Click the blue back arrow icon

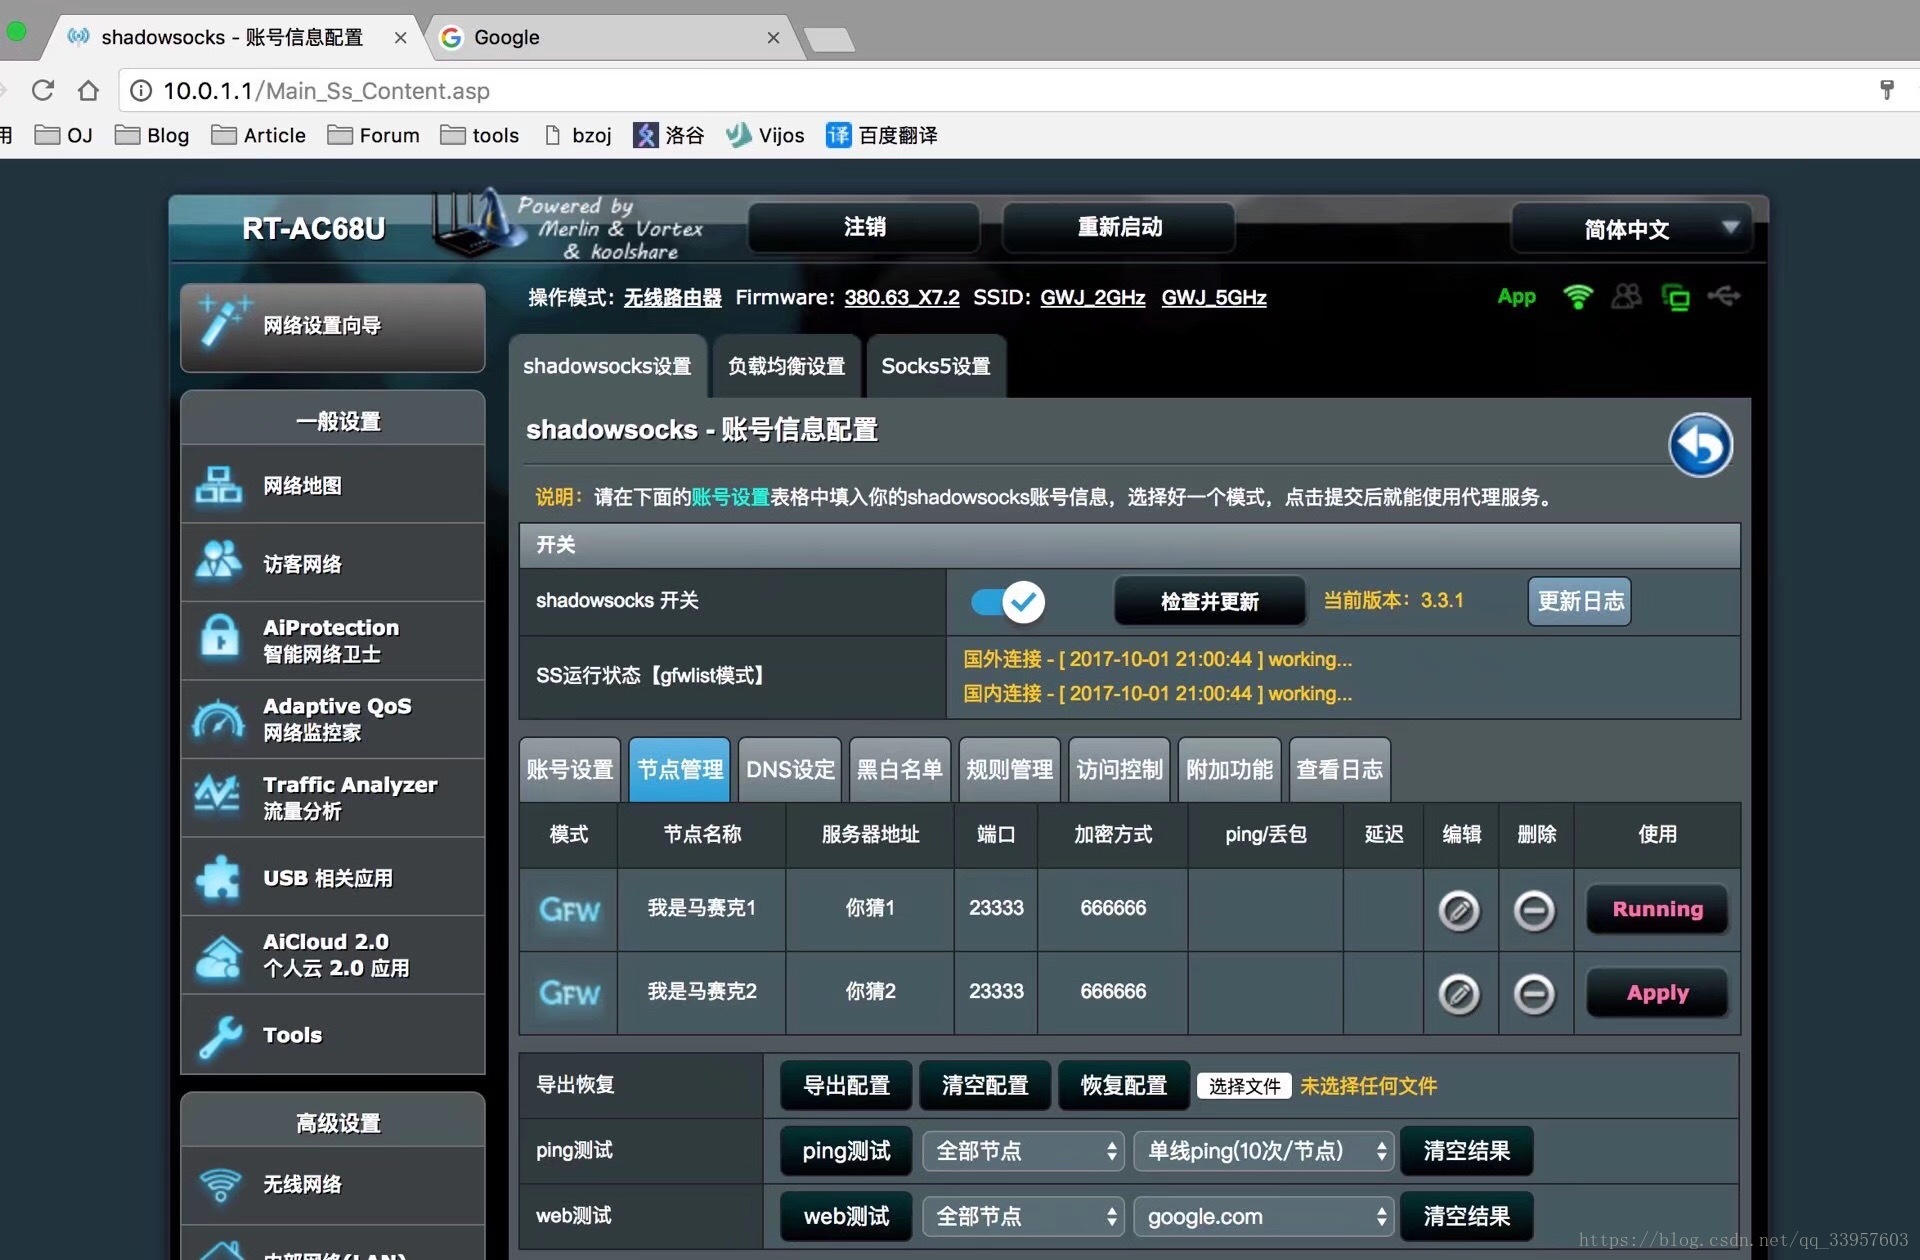[x=1700, y=445]
